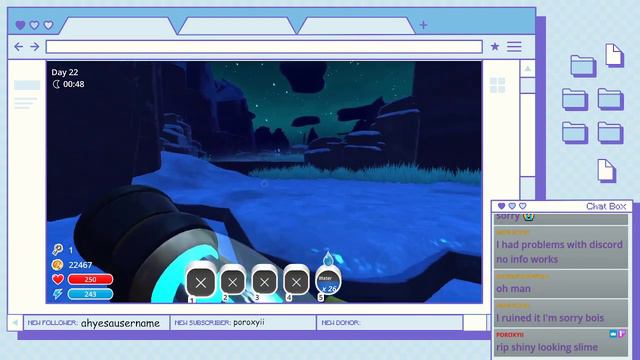Click filled heart in browser title bar
The image size is (640, 360).
pos(20,25)
